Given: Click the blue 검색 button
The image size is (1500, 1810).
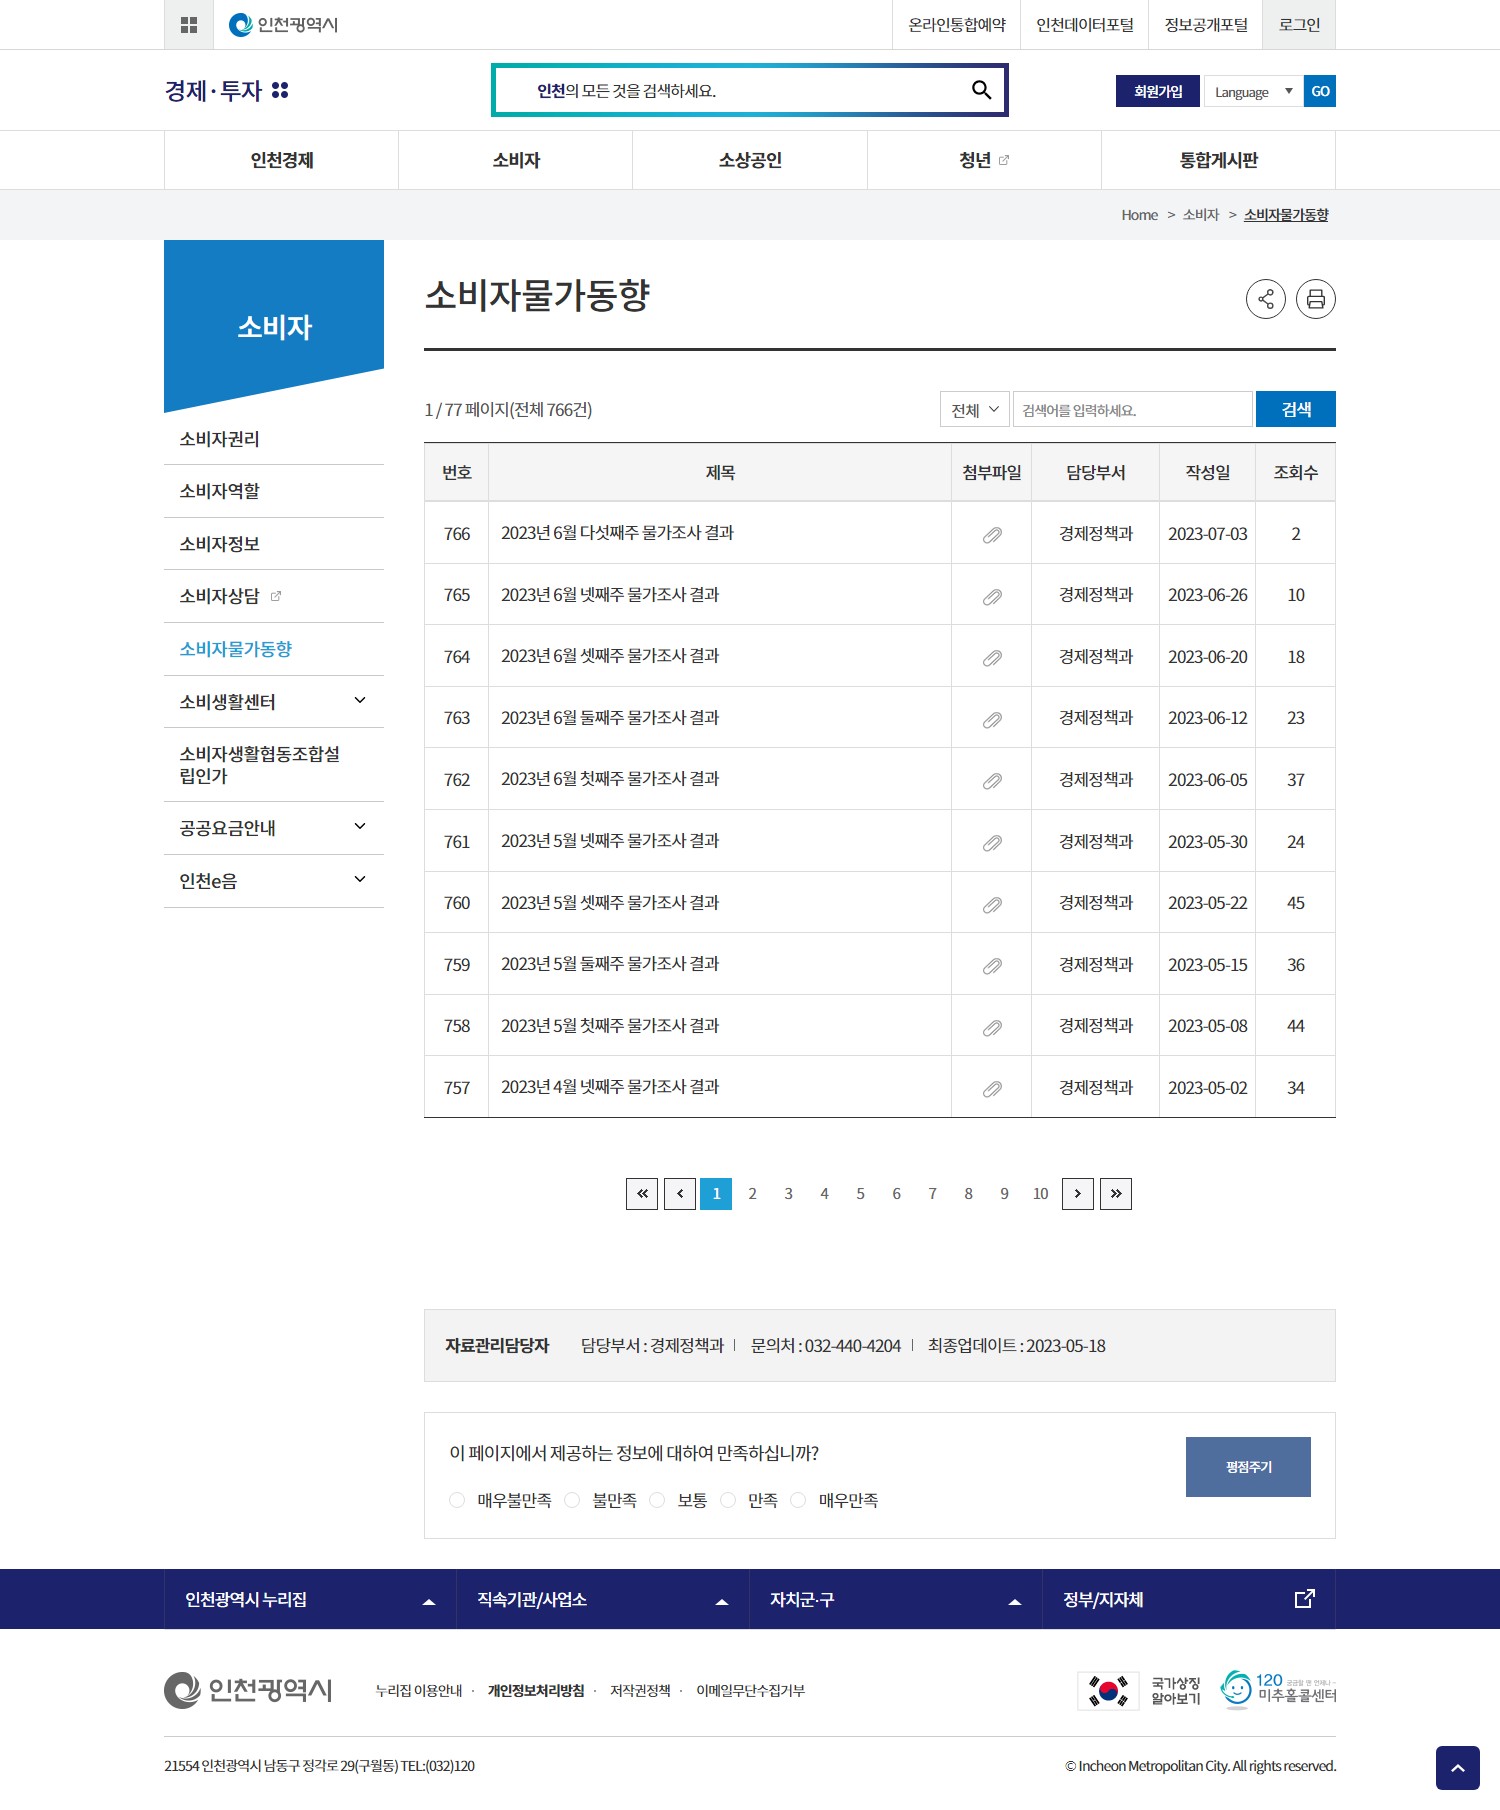Looking at the screenshot, I should [1296, 409].
